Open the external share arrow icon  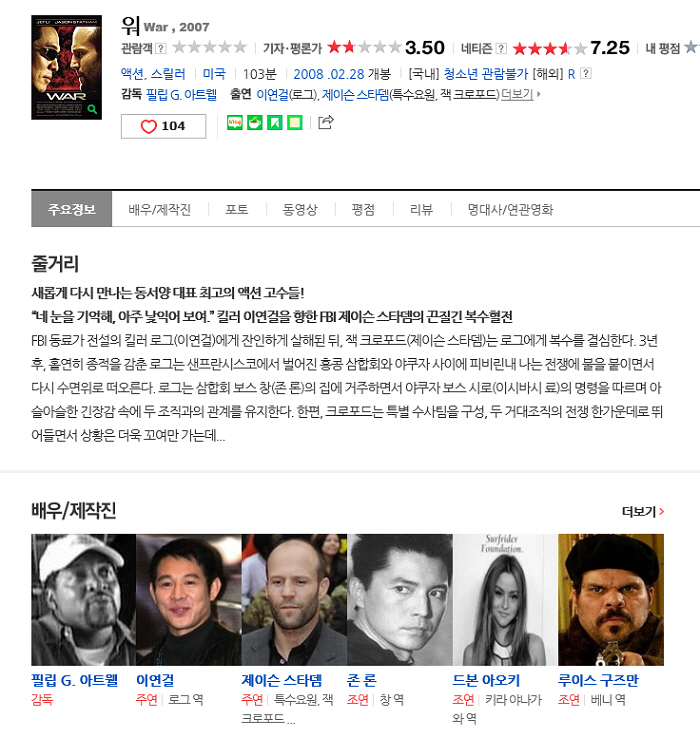[x=326, y=122]
